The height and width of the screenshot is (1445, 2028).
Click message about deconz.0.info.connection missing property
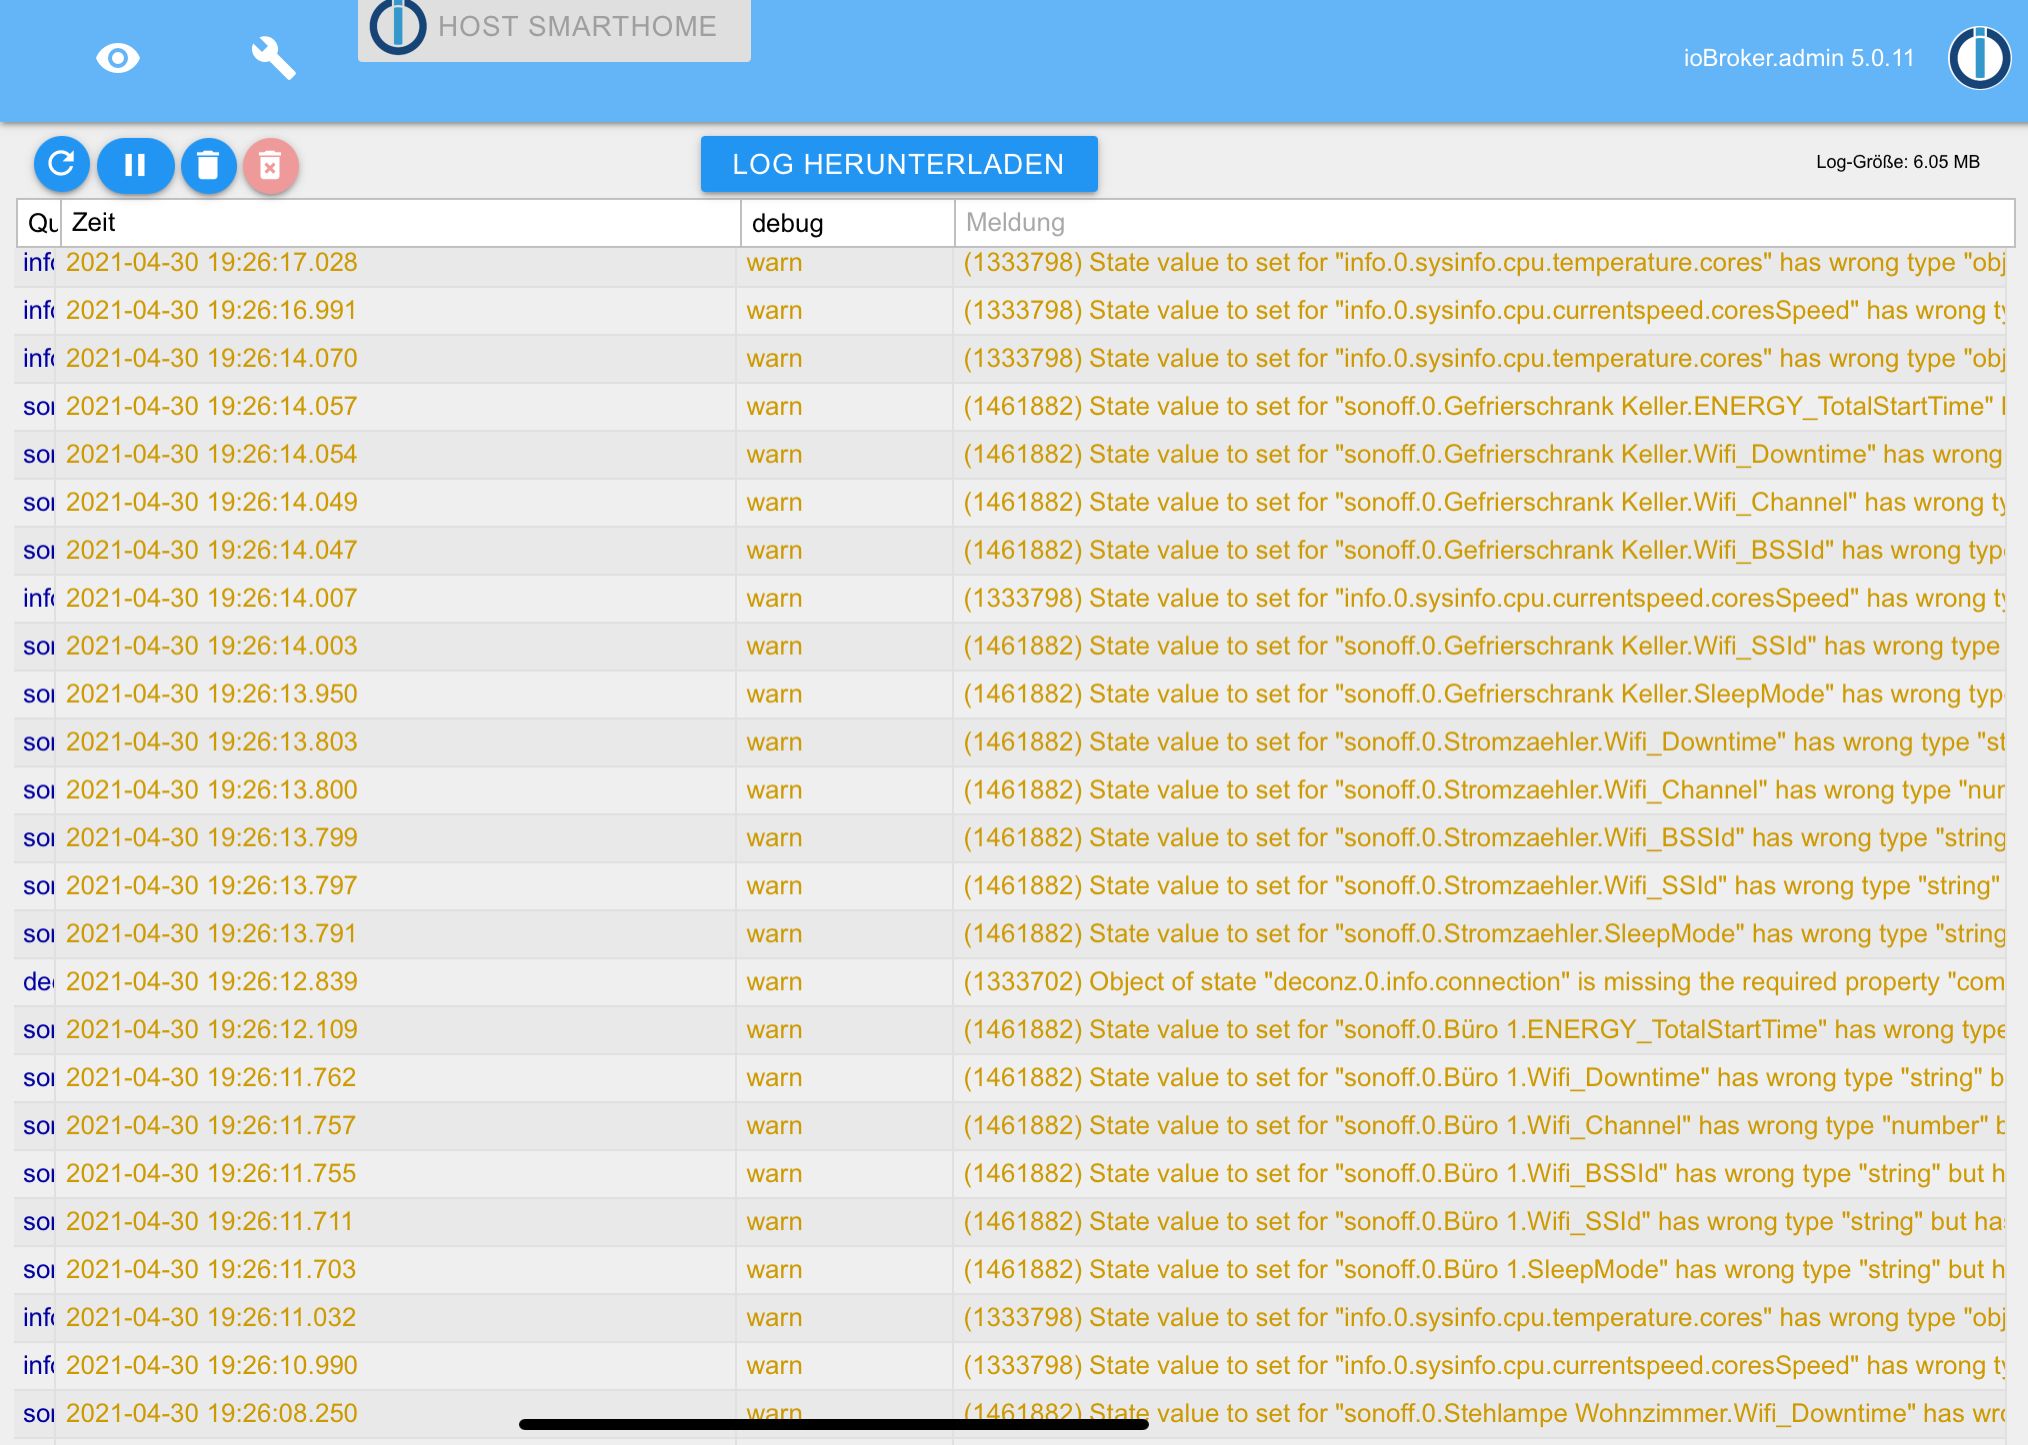(x=1484, y=981)
